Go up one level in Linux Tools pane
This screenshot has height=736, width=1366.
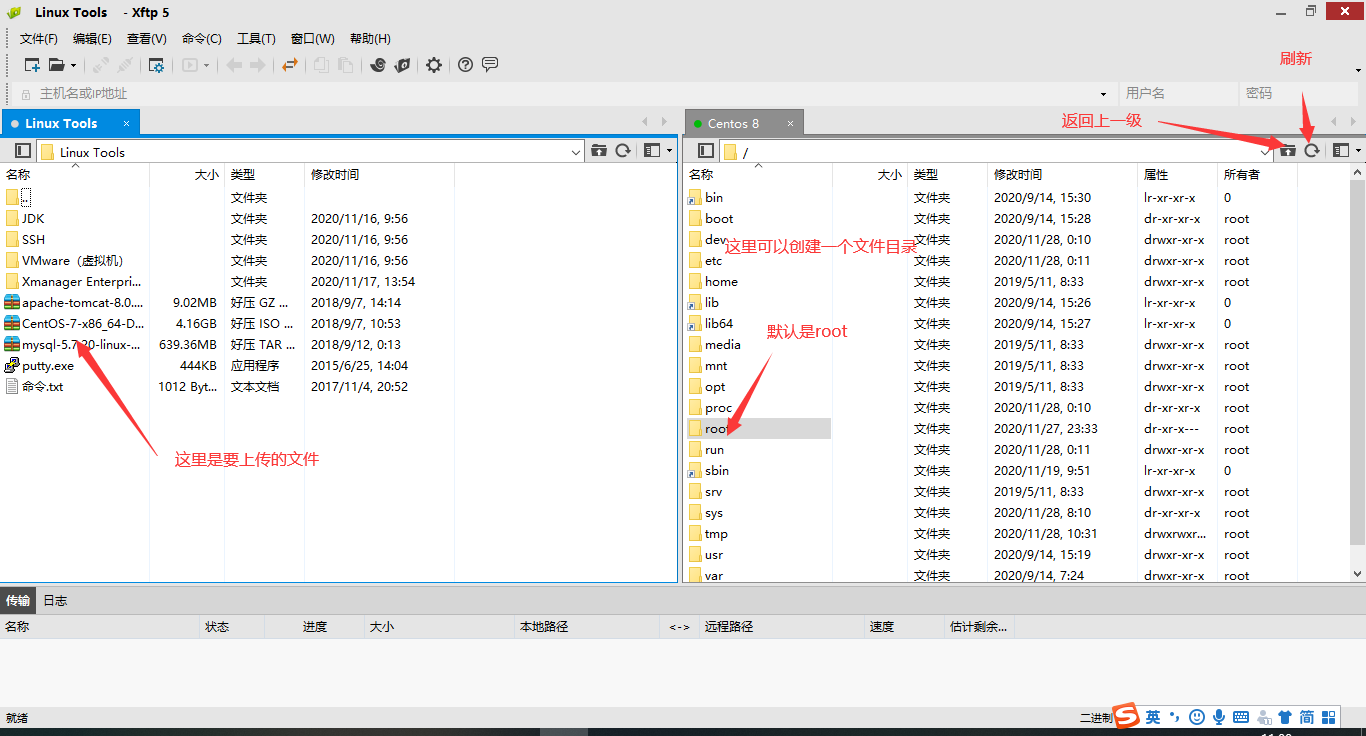point(599,151)
